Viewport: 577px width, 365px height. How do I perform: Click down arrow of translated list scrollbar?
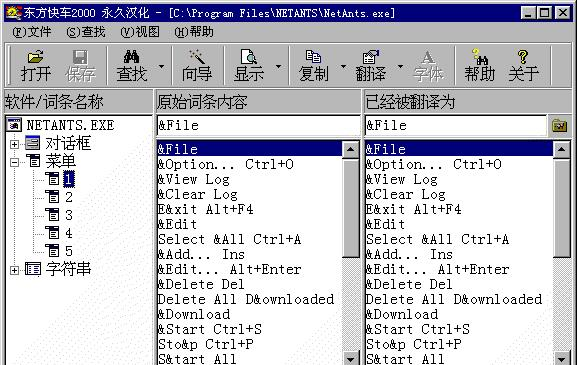(x=562, y=358)
